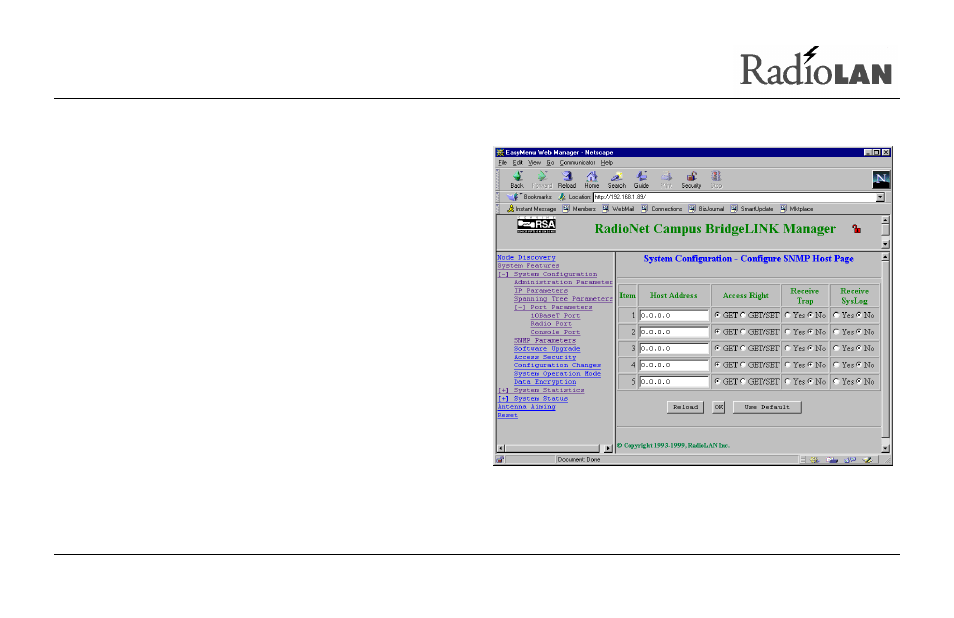954x618 pixels.
Task: Select GET/SET access right for item 5
Action: coord(743,381)
